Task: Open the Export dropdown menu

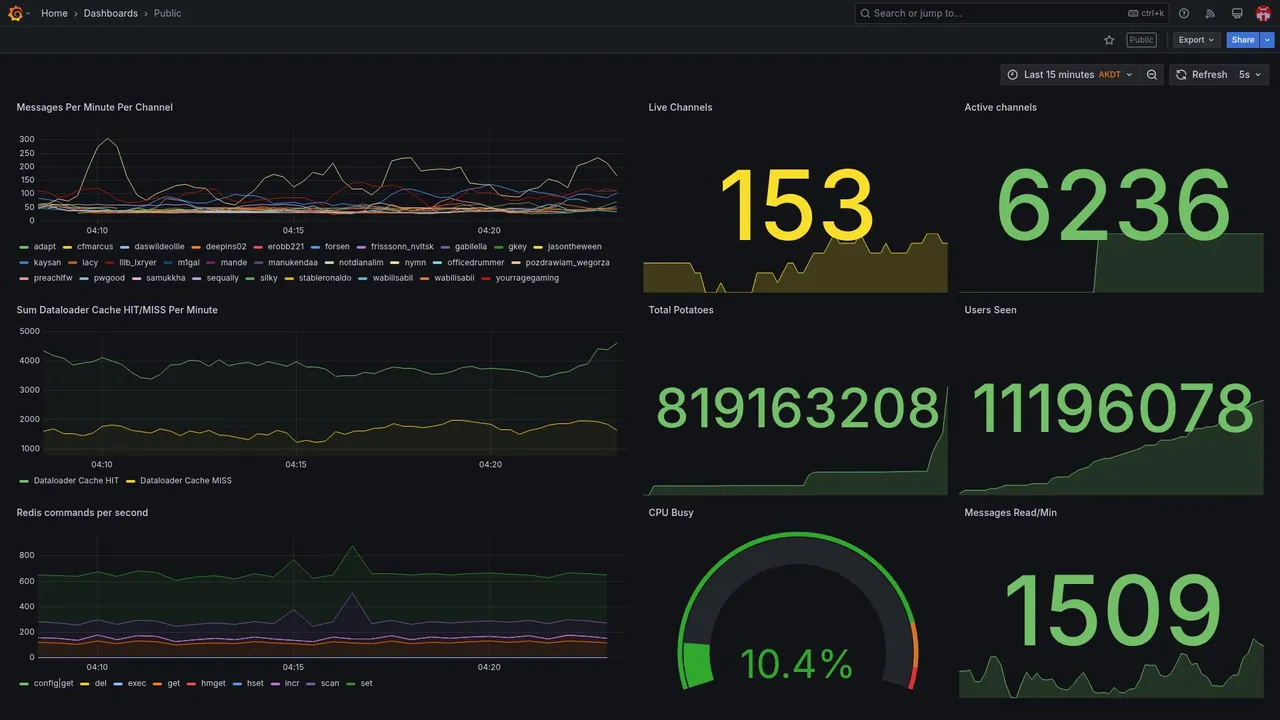Action: point(1196,40)
